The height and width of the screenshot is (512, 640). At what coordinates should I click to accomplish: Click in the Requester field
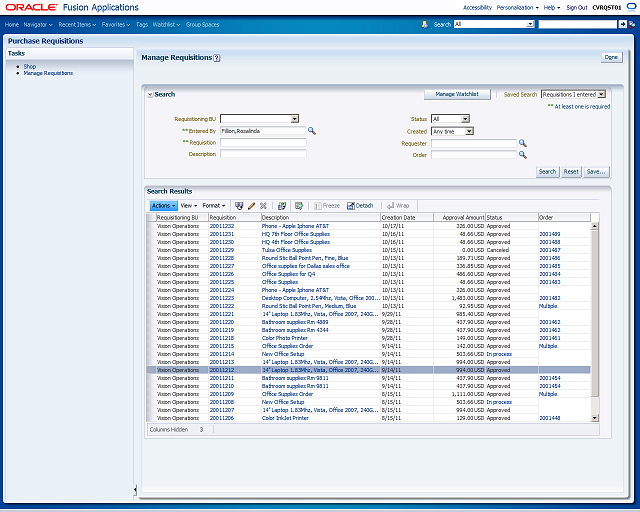click(x=474, y=143)
